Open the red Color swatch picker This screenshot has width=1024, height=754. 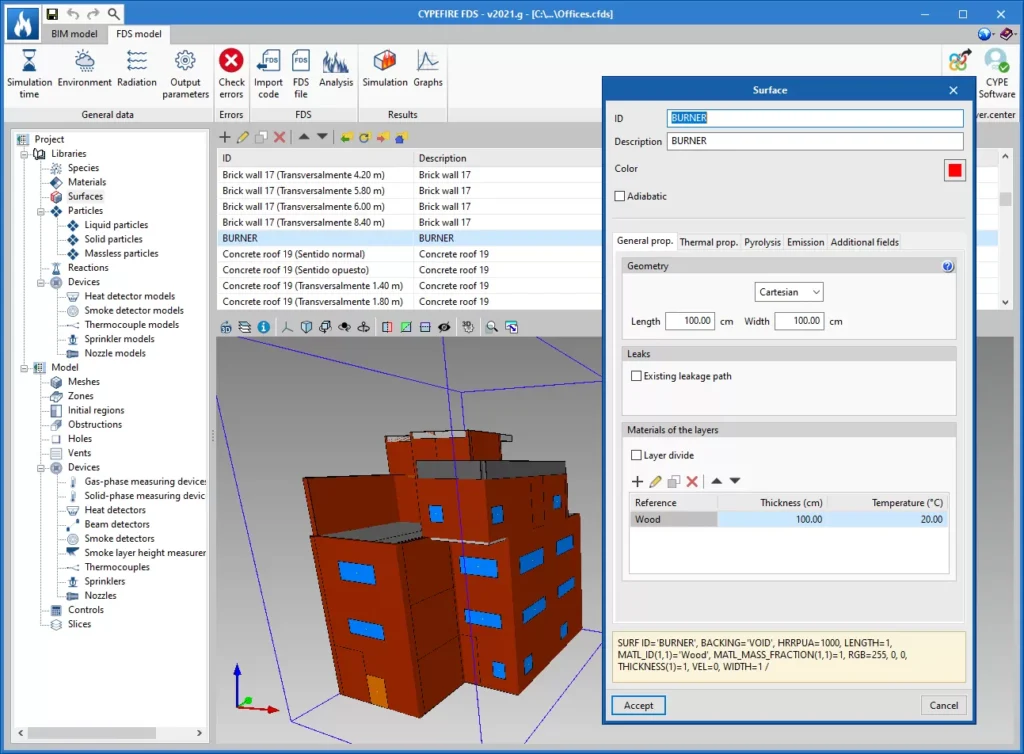(x=954, y=170)
